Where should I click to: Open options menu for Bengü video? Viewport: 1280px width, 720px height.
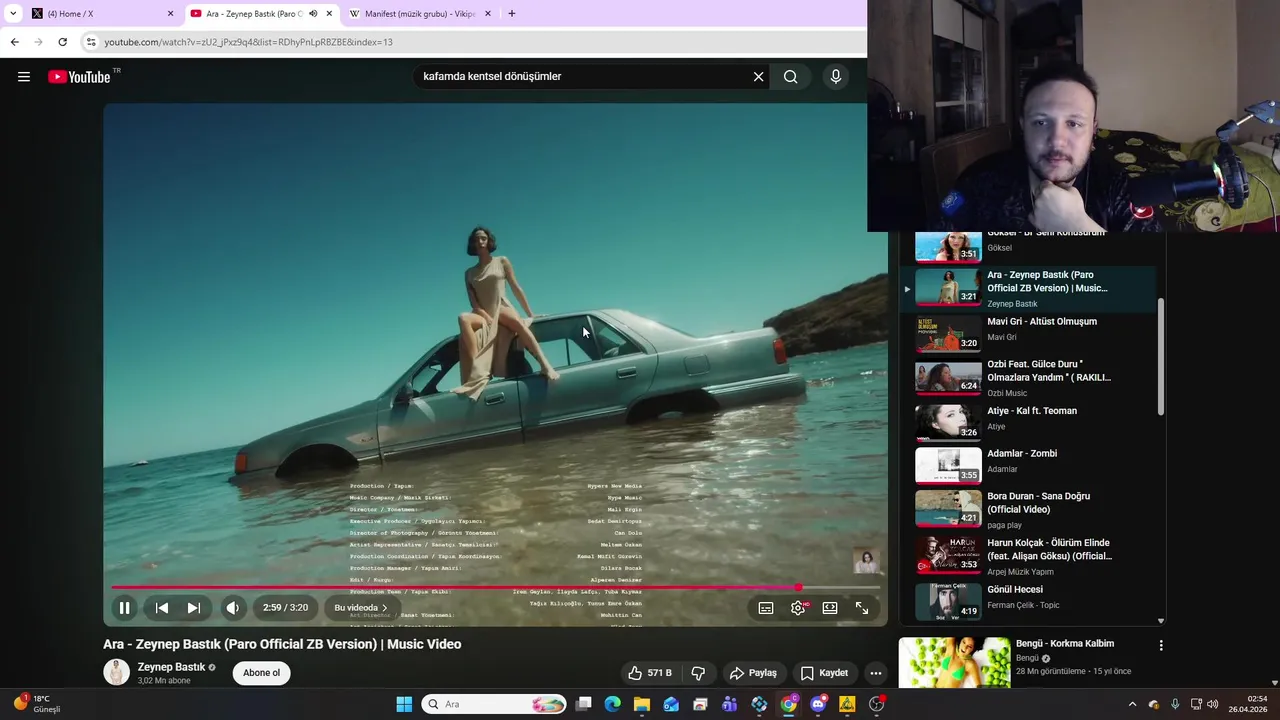(x=1161, y=646)
